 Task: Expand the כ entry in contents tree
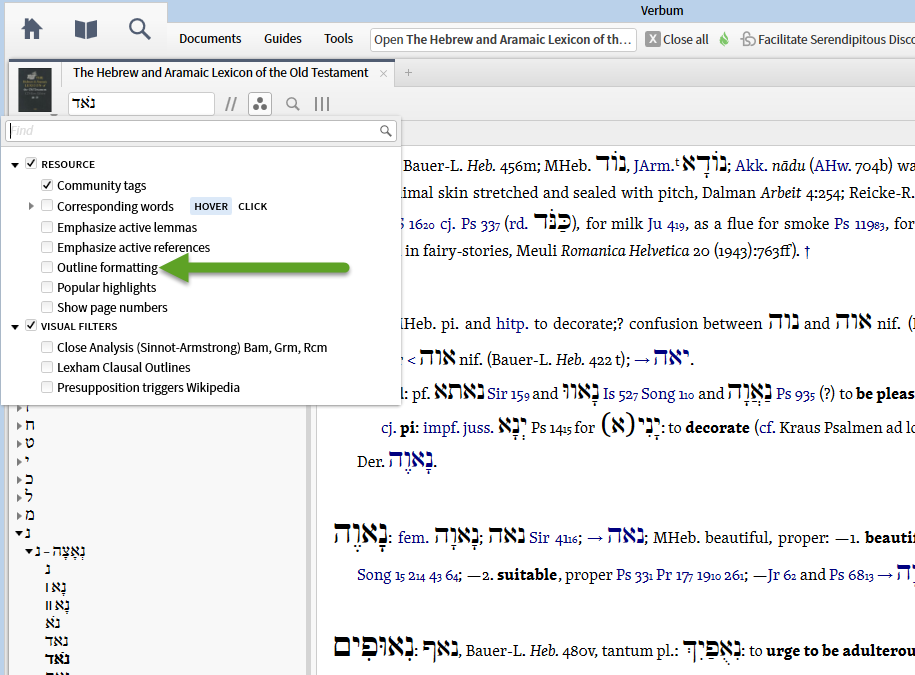pos(19,480)
